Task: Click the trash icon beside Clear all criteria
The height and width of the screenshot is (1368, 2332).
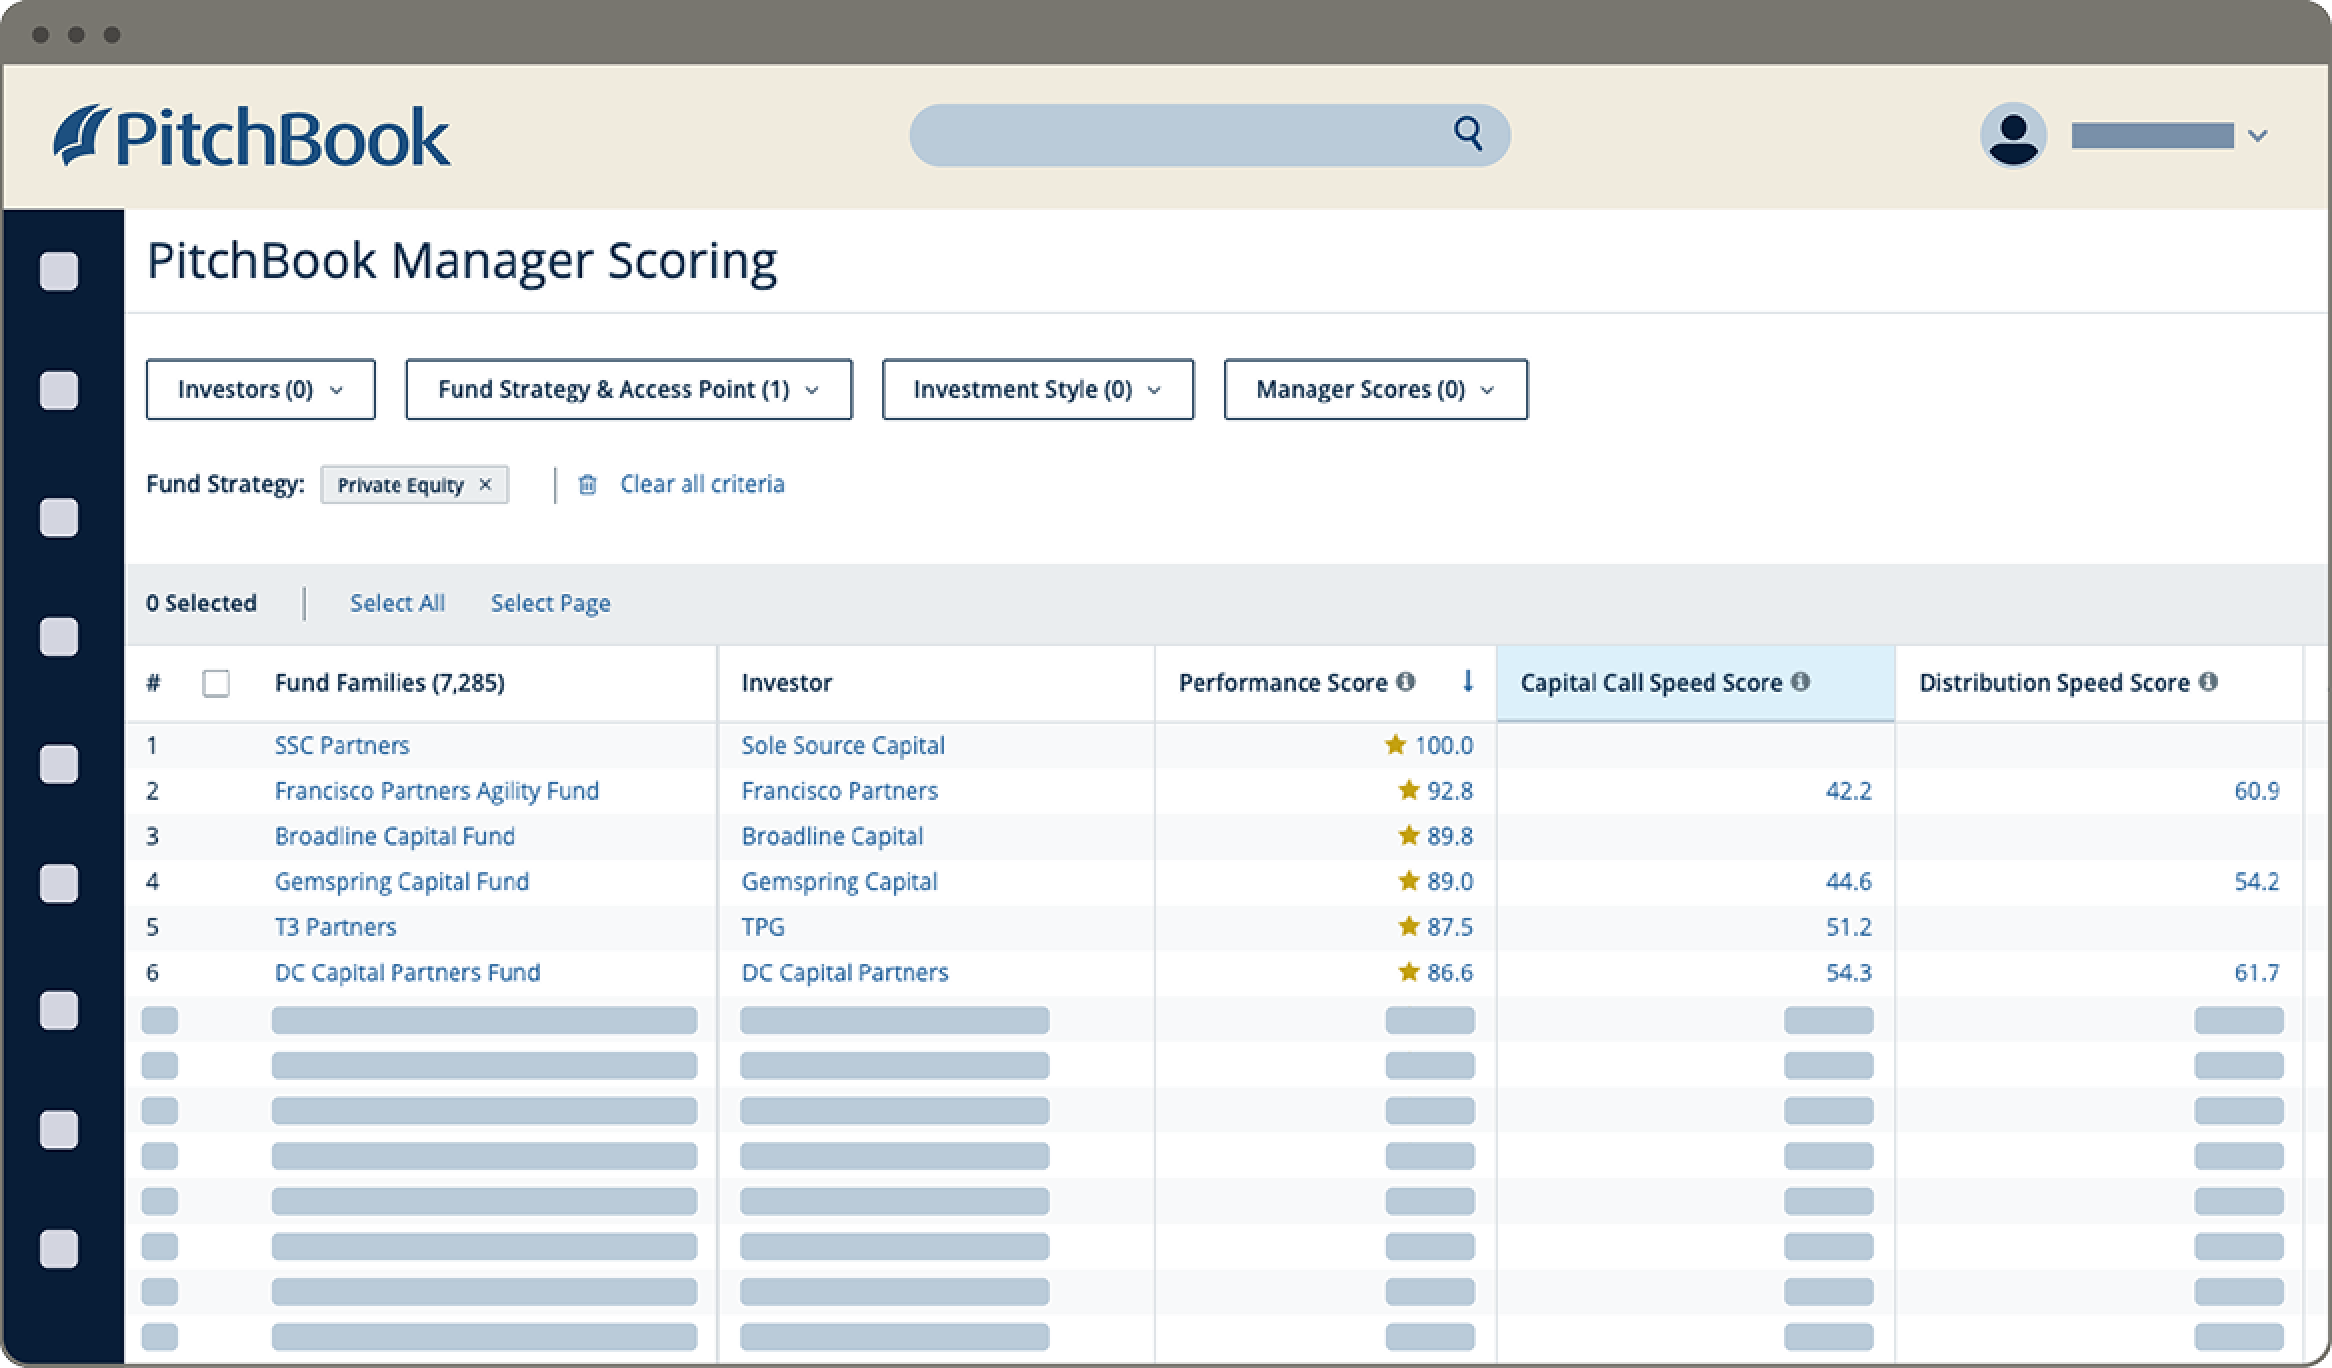Action: click(x=587, y=484)
